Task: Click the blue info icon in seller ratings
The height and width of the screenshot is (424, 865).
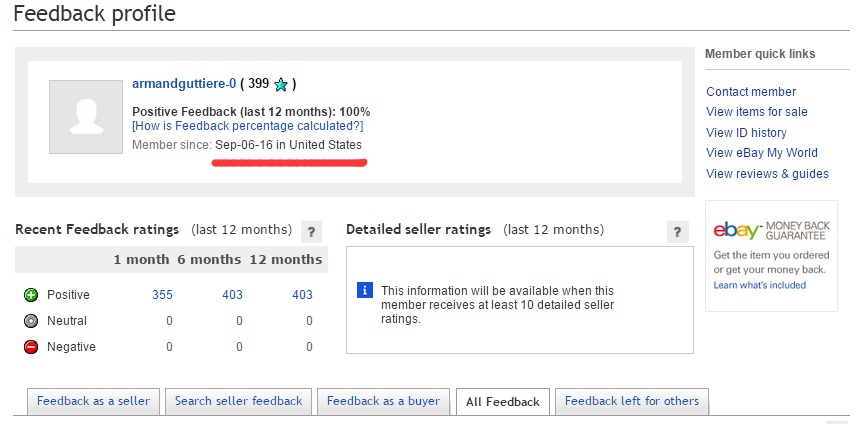Action: coord(365,290)
